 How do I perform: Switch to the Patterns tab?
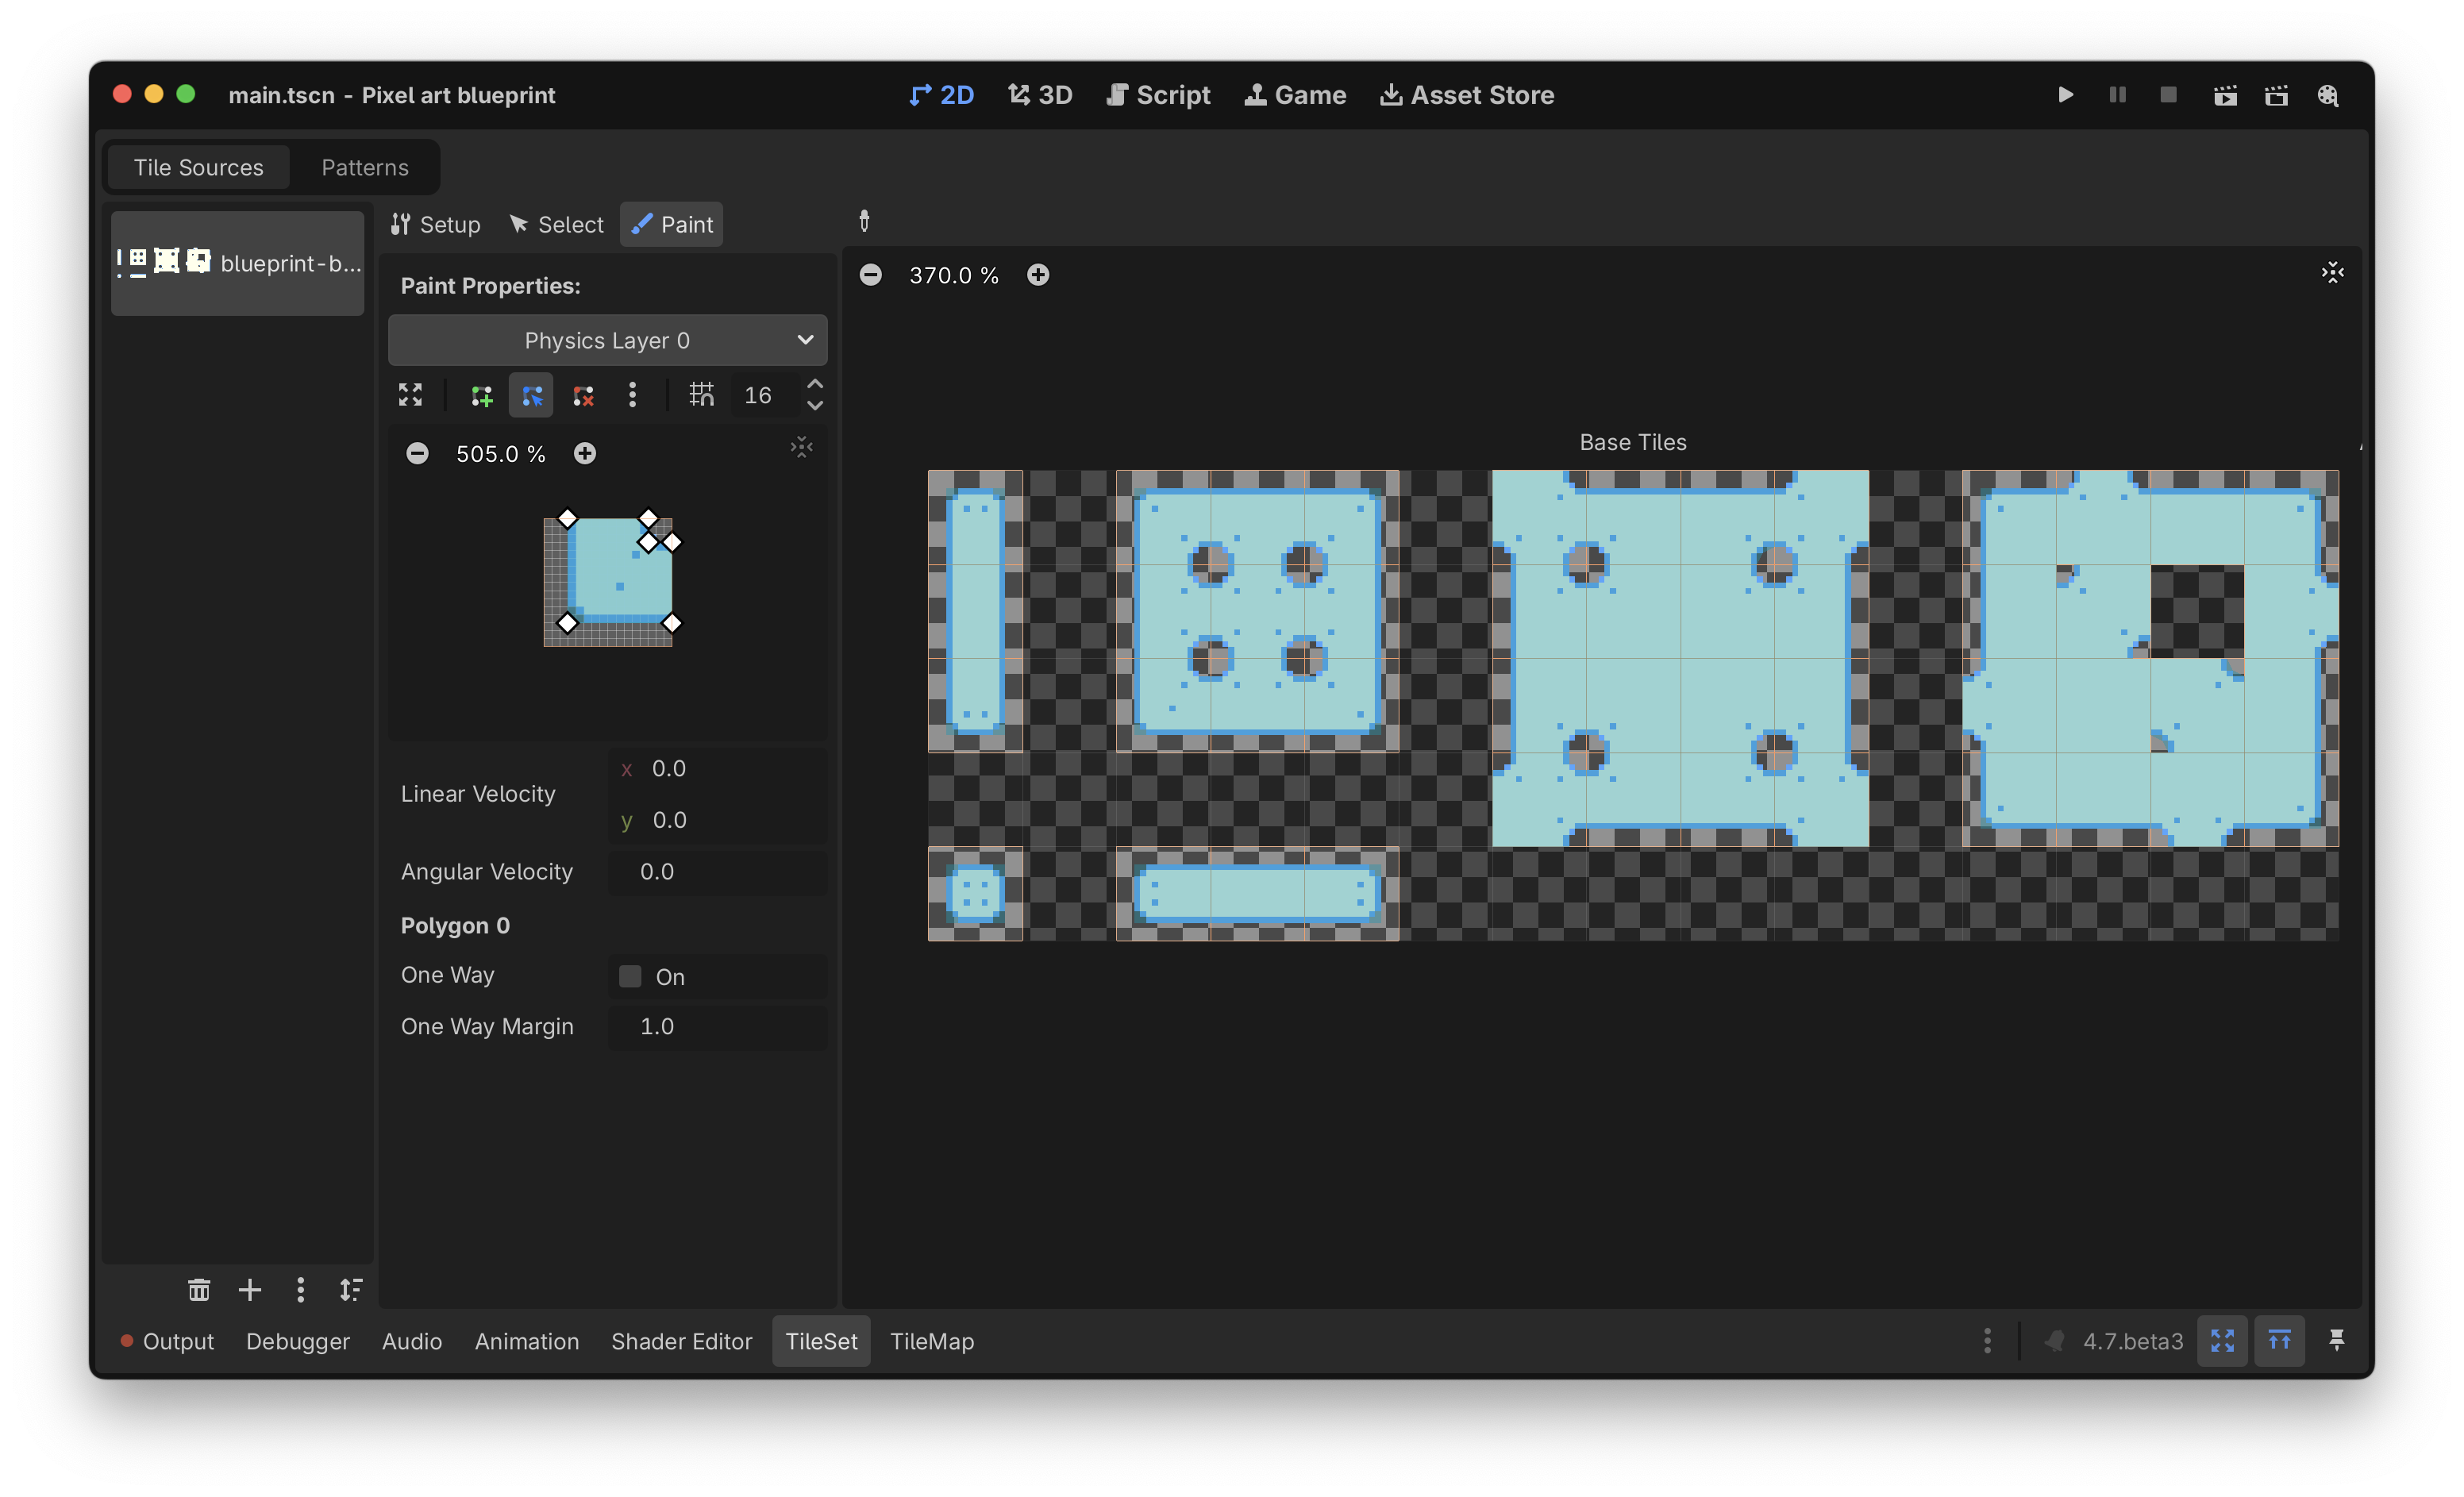[x=365, y=167]
